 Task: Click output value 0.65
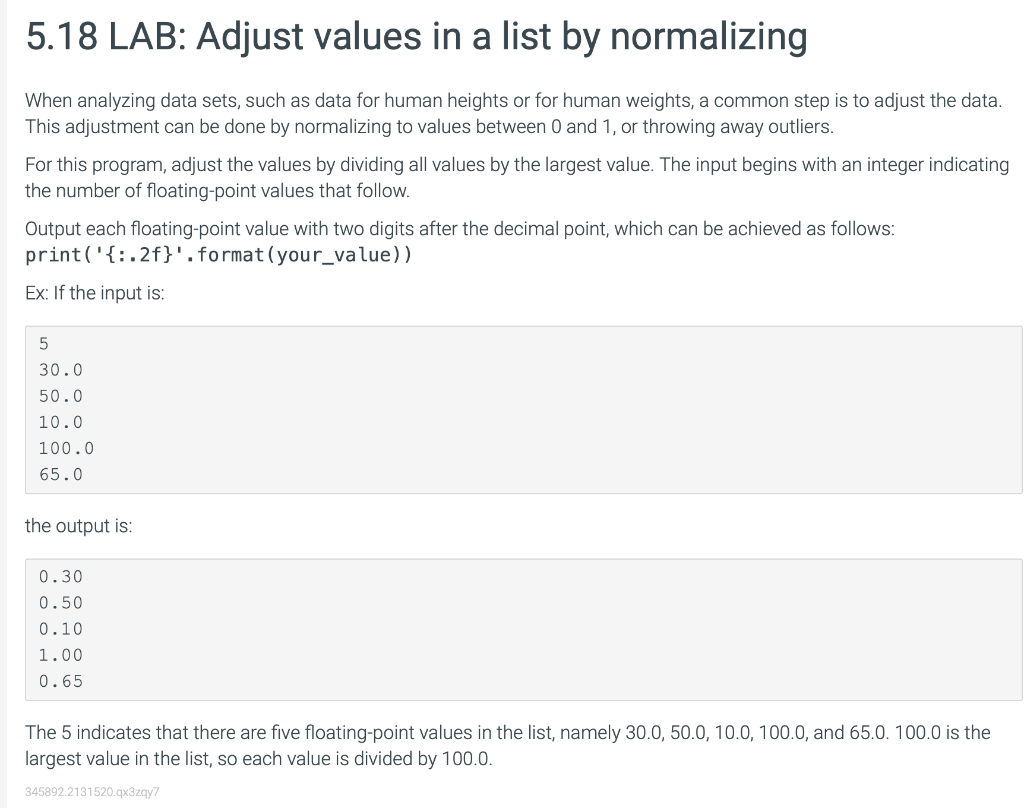pyautogui.click(x=61, y=681)
